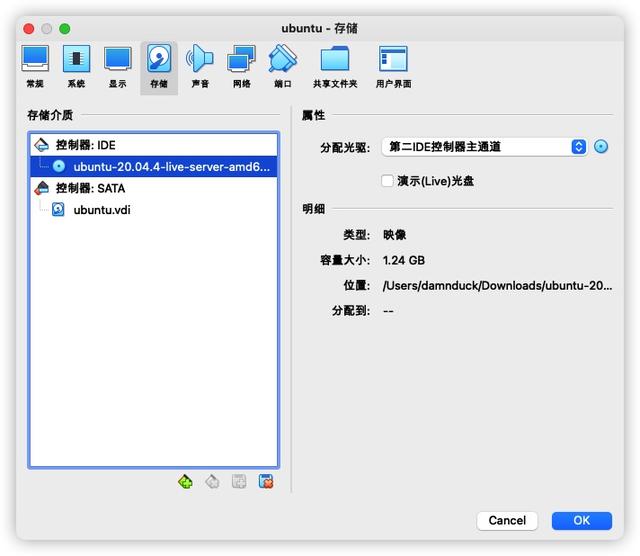The height and width of the screenshot is (556, 640).
Task: Open the 分配光驱 drive dropdown
Action: [484, 147]
